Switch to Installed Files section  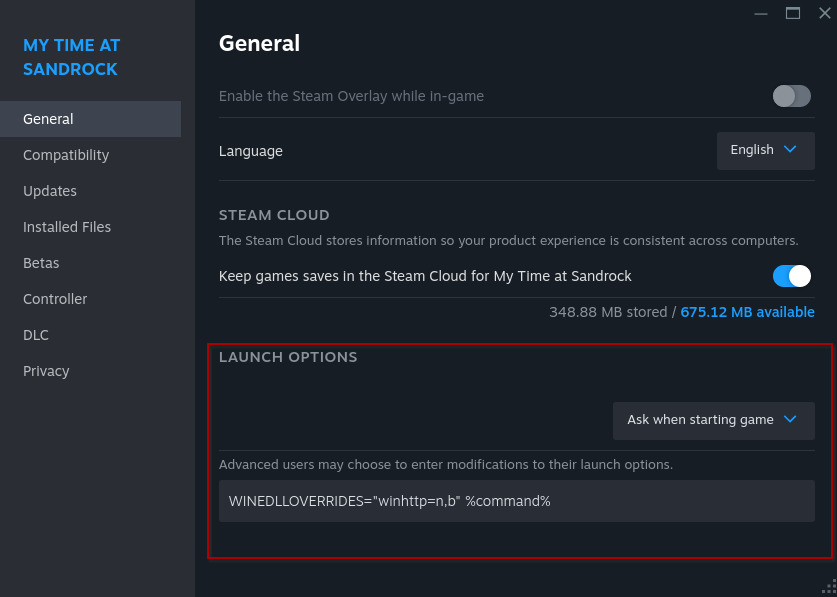pos(67,227)
